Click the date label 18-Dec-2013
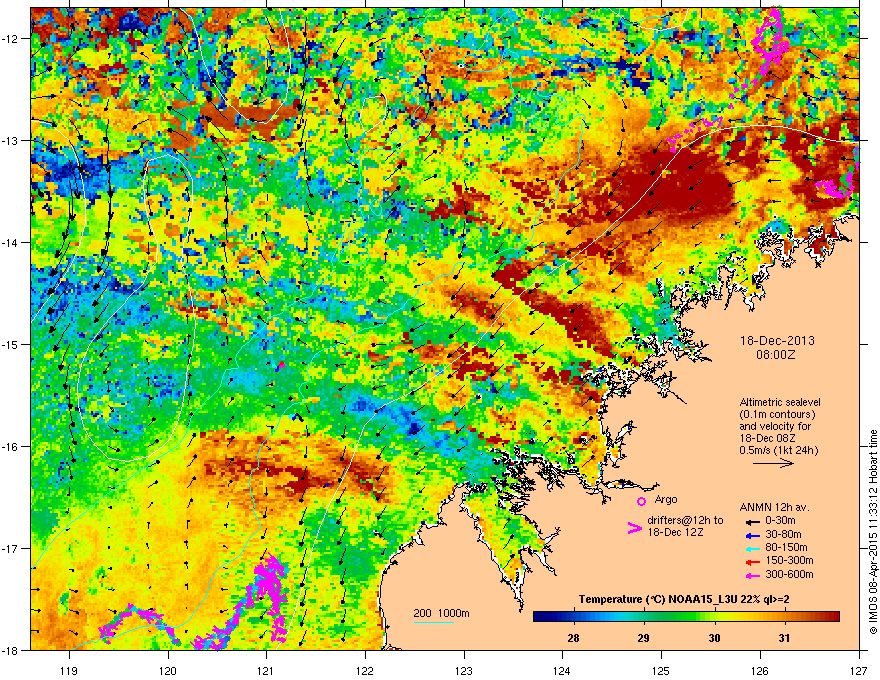 [777, 341]
